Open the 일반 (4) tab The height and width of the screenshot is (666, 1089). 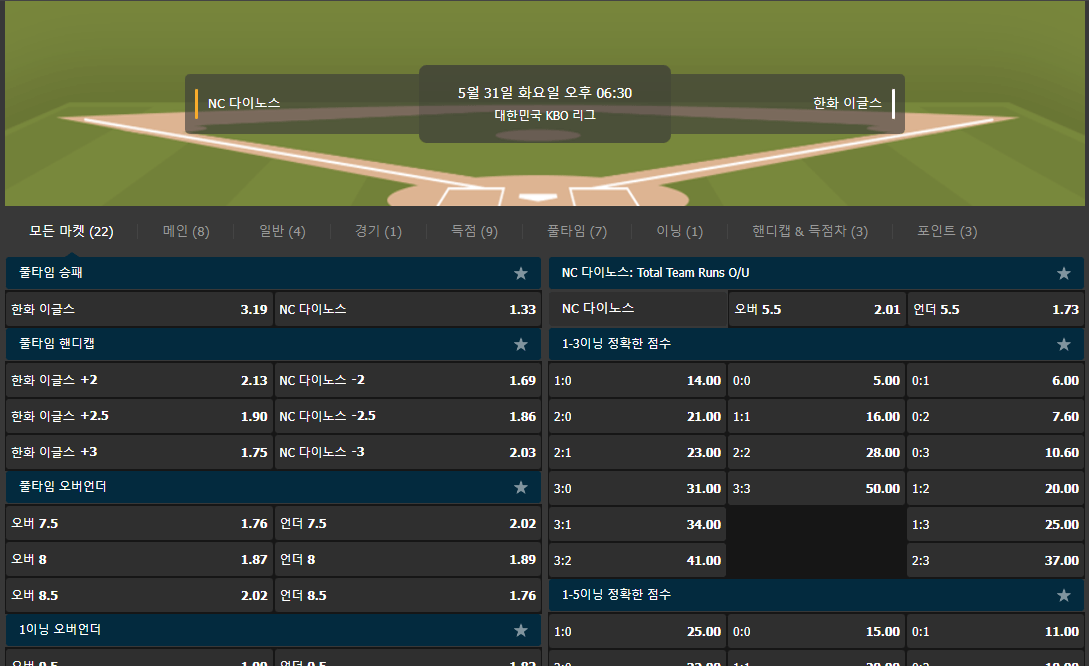coord(282,231)
